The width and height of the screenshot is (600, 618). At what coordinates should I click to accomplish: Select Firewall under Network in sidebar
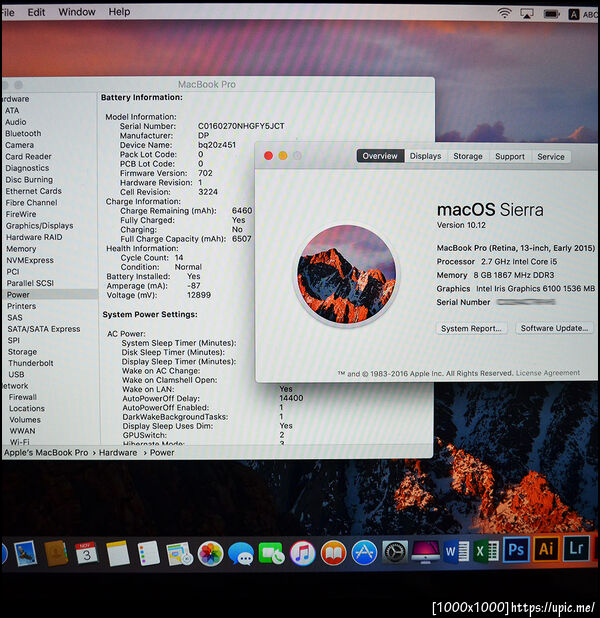click(23, 397)
